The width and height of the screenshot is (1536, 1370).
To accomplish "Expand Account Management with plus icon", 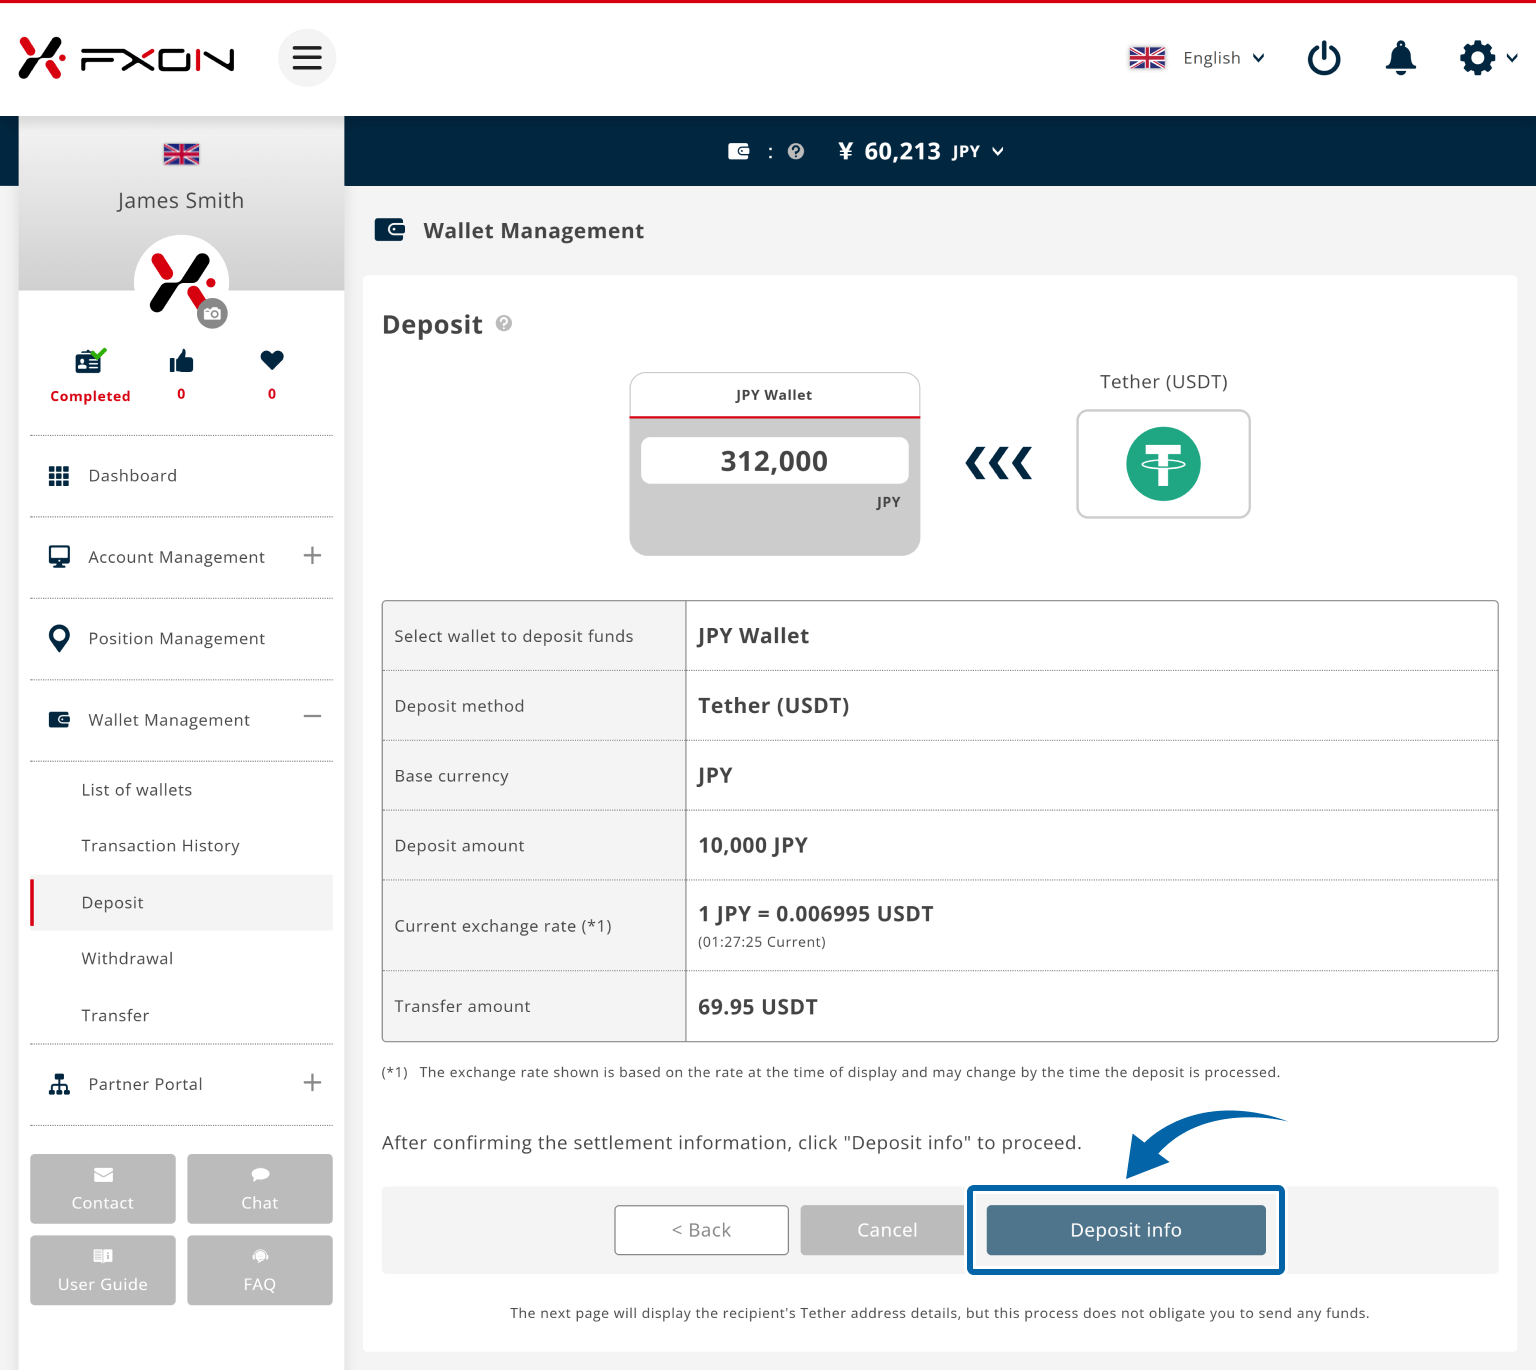I will pyautogui.click(x=312, y=555).
